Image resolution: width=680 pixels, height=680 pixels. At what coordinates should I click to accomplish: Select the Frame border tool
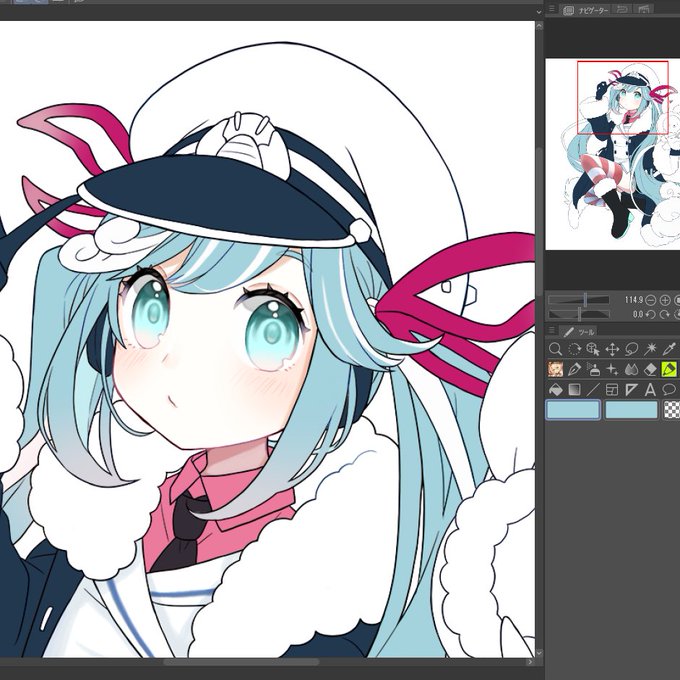pyautogui.click(x=612, y=389)
